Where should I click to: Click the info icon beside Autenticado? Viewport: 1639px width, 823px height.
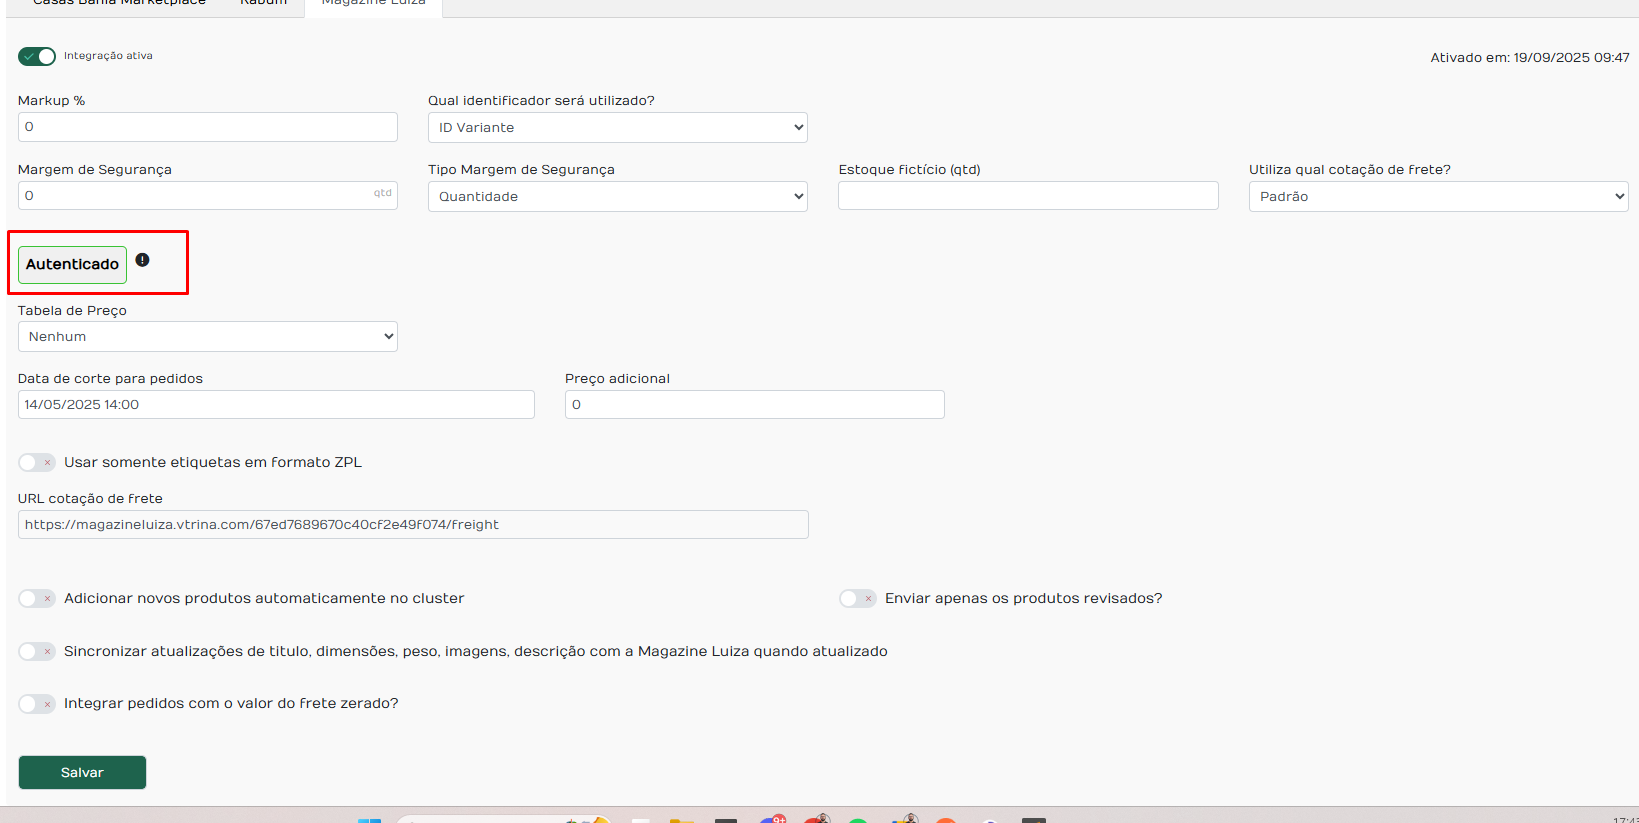pos(142,260)
